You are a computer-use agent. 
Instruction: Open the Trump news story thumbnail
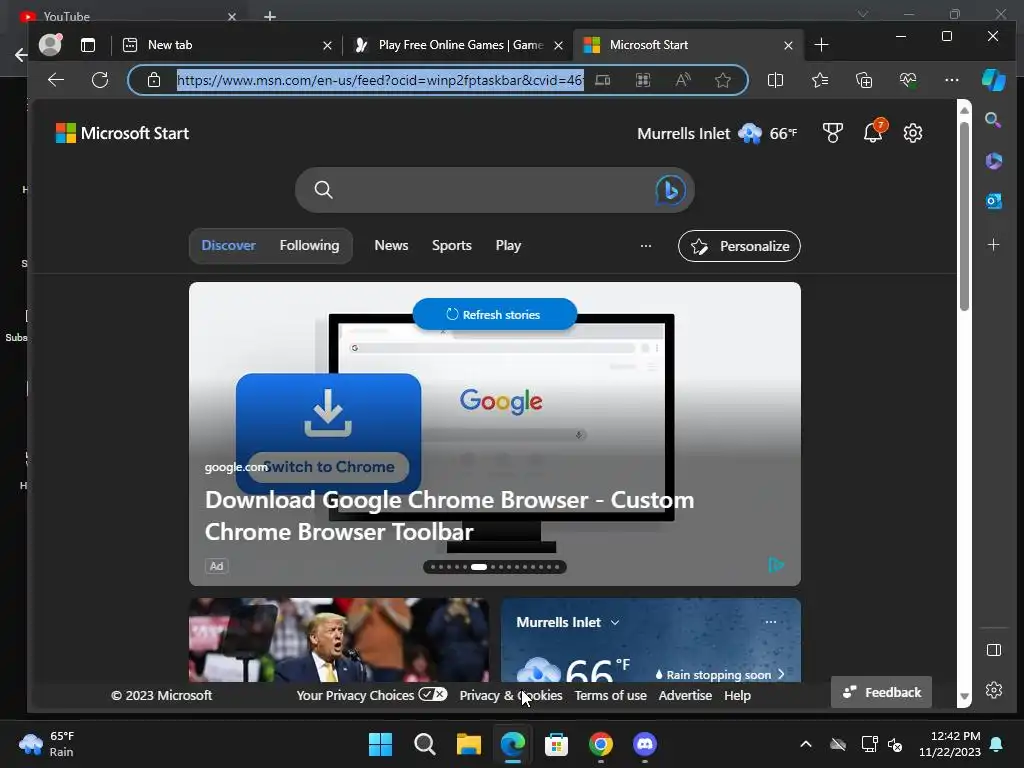pos(339,640)
